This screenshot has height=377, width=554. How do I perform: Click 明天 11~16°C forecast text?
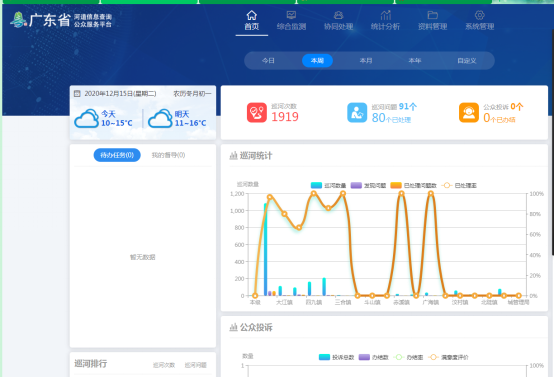click(x=190, y=118)
